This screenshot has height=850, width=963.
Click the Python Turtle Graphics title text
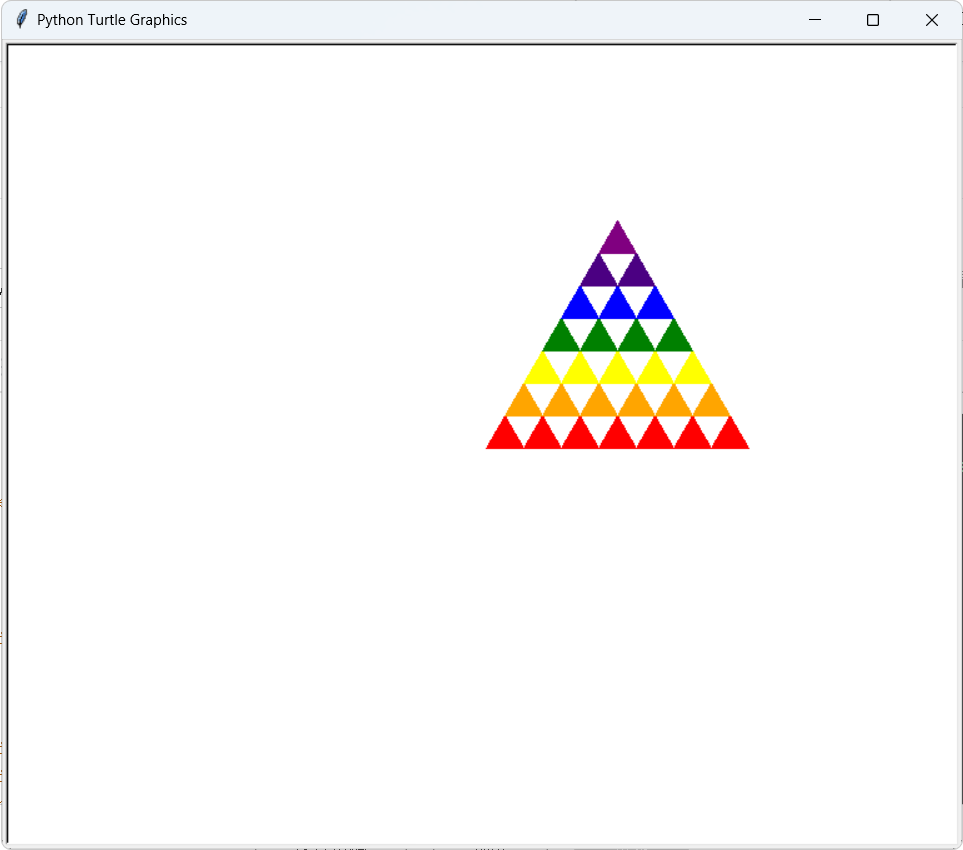(112, 20)
